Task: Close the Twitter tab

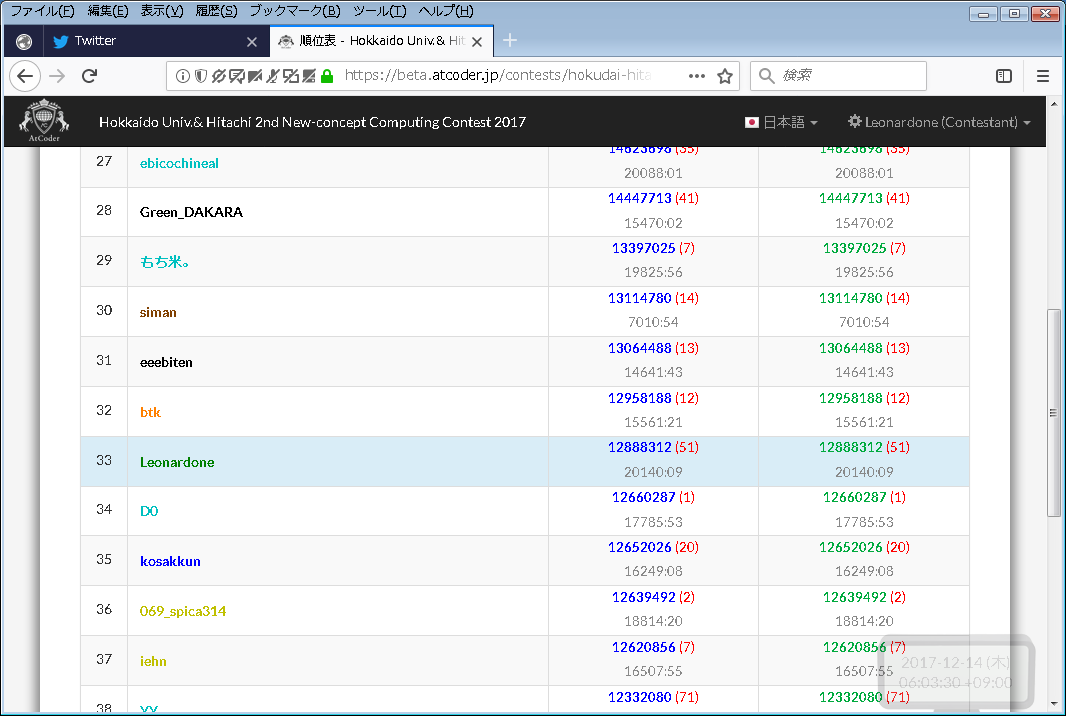Action: pos(252,42)
